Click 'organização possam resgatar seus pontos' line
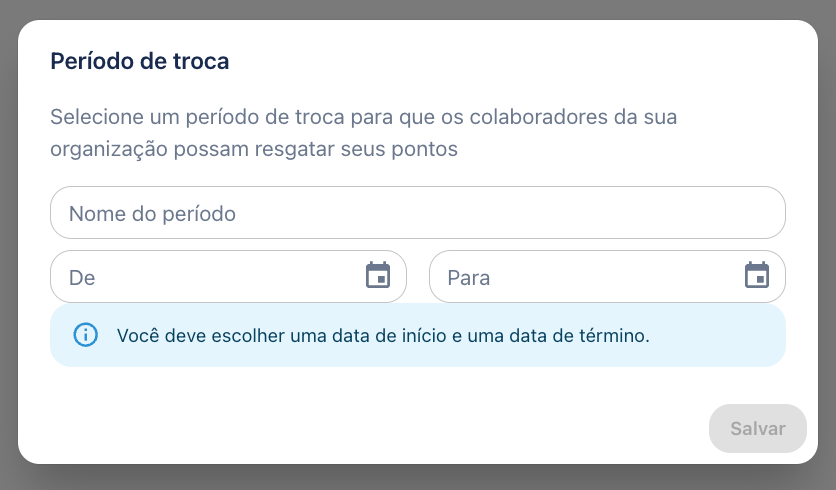The image size is (836, 490). [254, 149]
